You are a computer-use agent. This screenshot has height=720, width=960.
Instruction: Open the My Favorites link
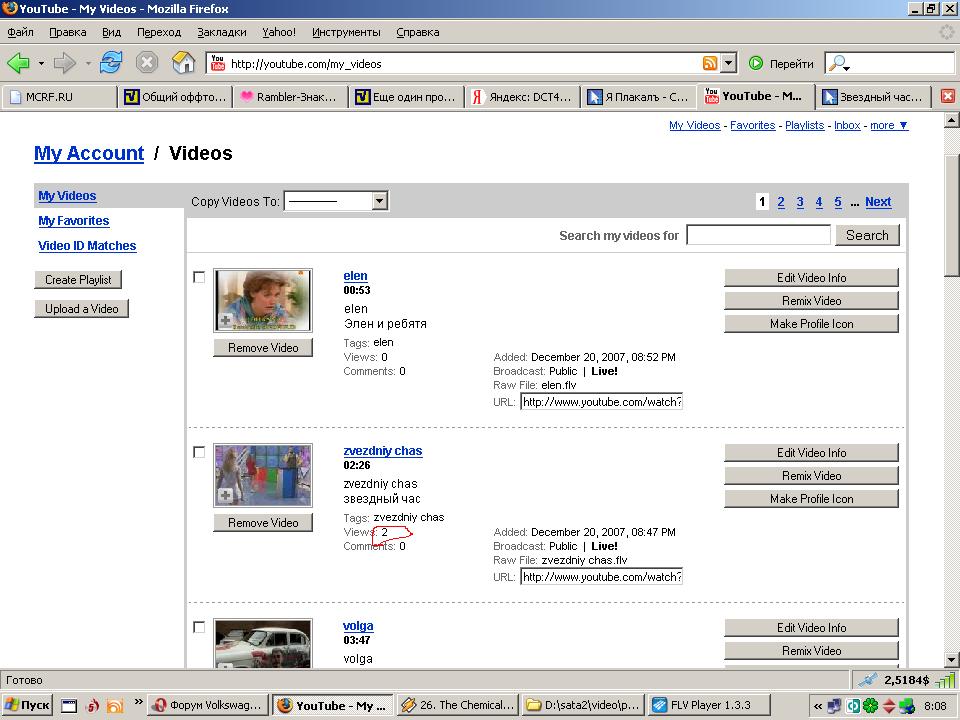(x=73, y=221)
